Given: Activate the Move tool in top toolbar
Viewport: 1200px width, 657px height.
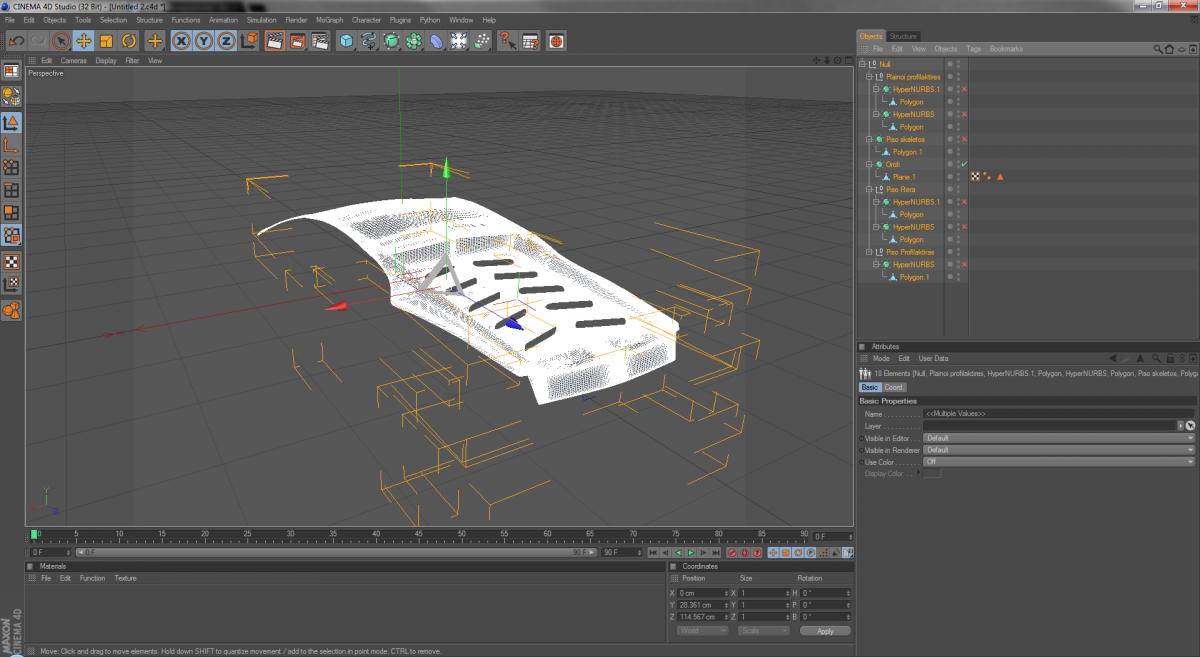Looking at the screenshot, I should [84, 41].
